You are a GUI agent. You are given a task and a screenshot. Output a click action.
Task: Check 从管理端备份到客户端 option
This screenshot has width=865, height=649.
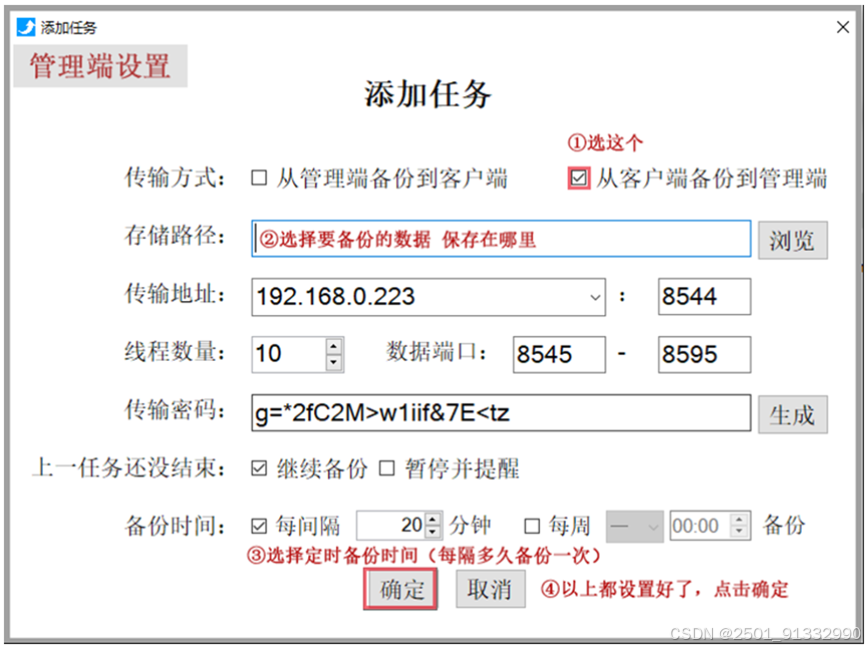pos(259,178)
